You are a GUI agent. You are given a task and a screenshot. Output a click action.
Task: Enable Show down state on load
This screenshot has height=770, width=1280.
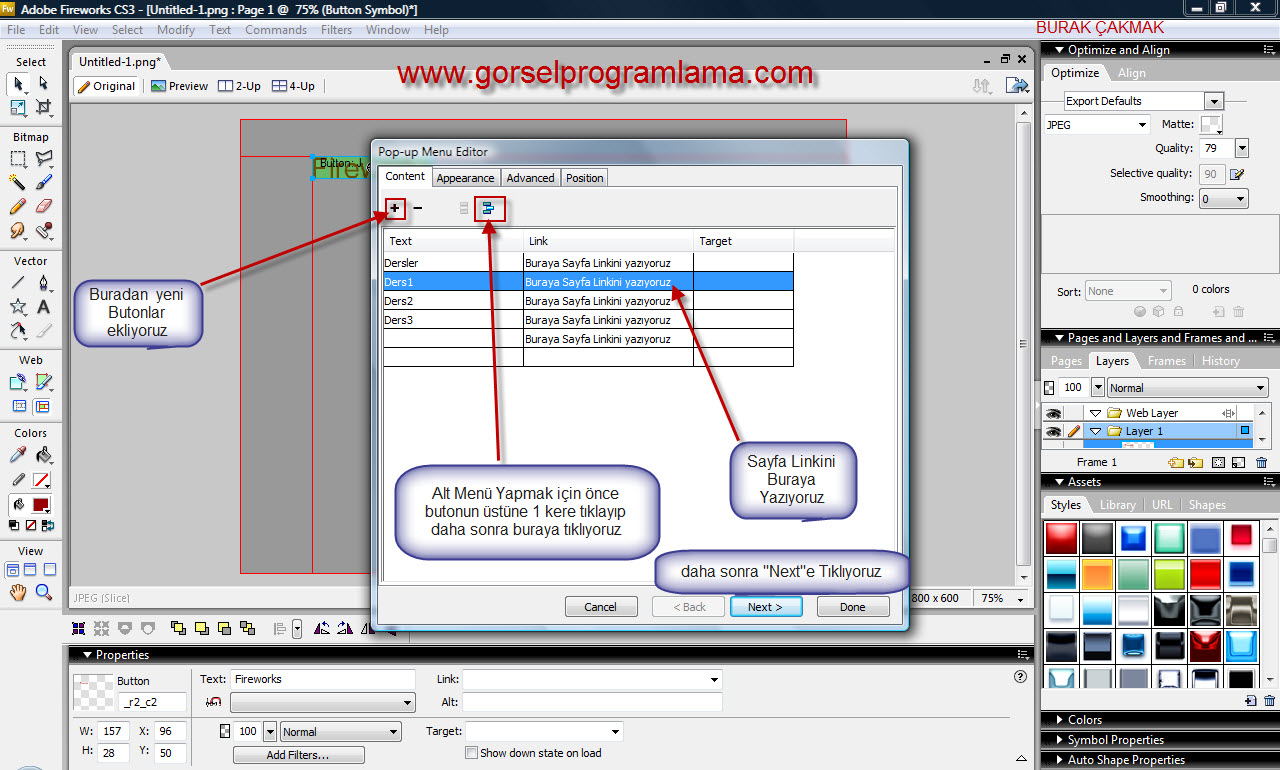pos(472,753)
